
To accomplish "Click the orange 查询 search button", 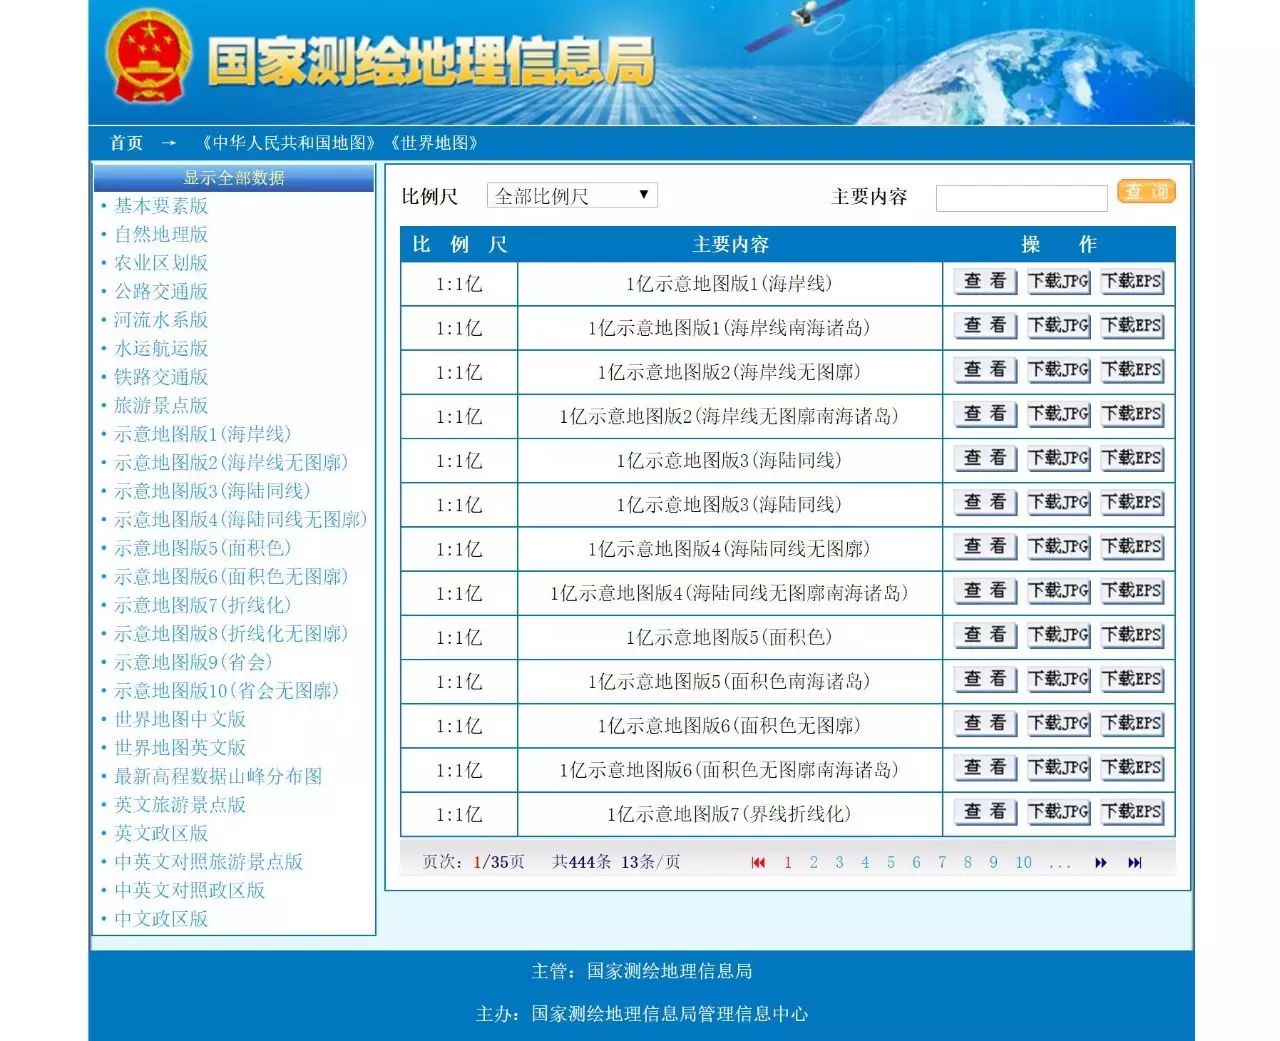I will pyautogui.click(x=1146, y=191).
